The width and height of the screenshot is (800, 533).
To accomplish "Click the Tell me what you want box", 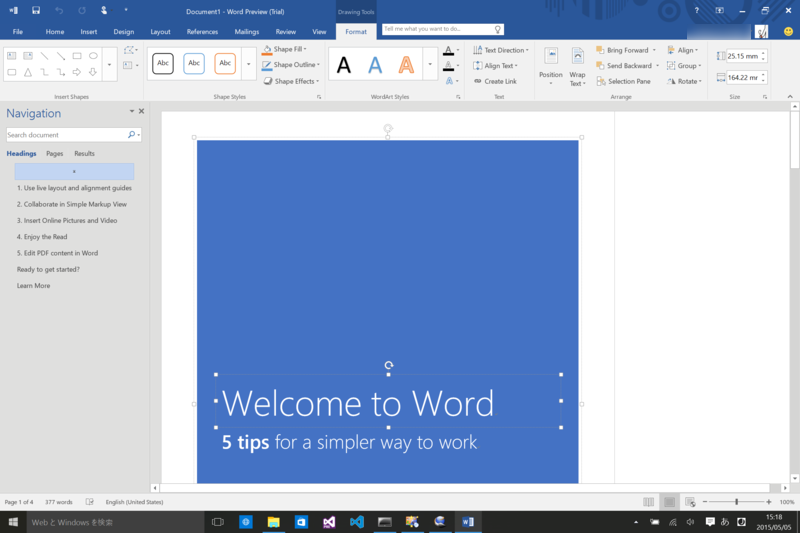I will coord(443,29).
